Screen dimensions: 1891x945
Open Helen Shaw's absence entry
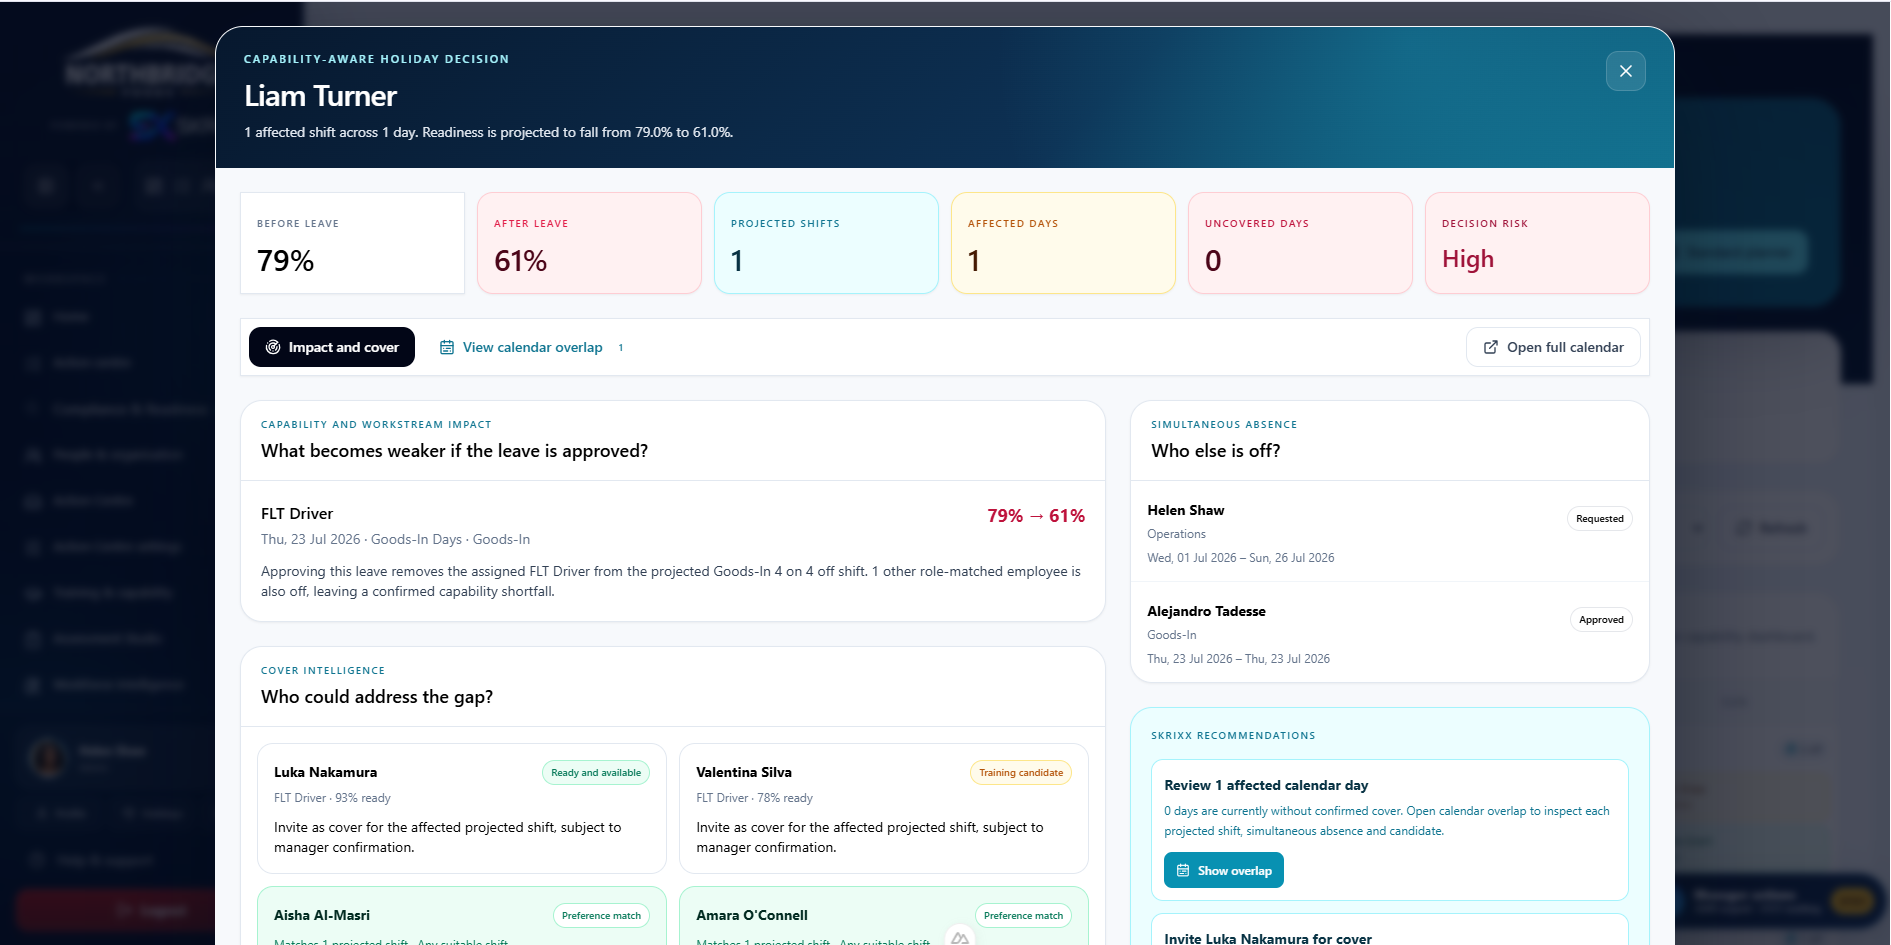point(1390,532)
